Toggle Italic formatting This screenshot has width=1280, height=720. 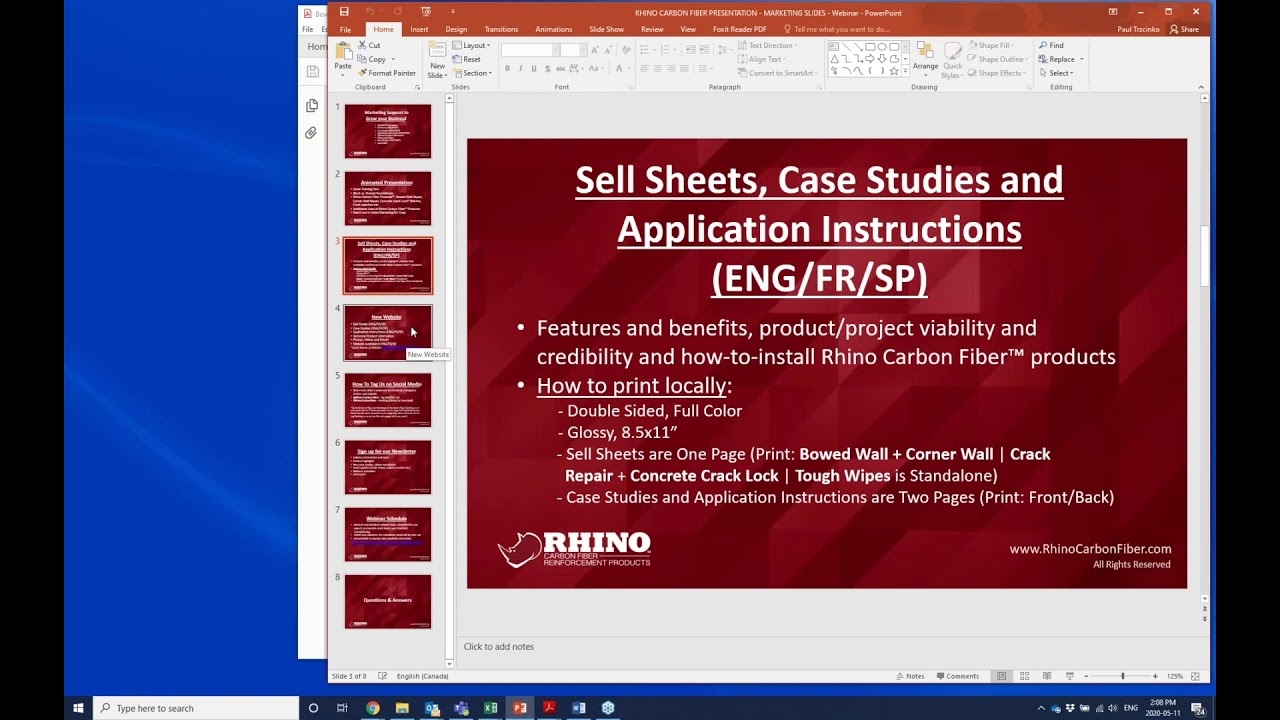520,68
